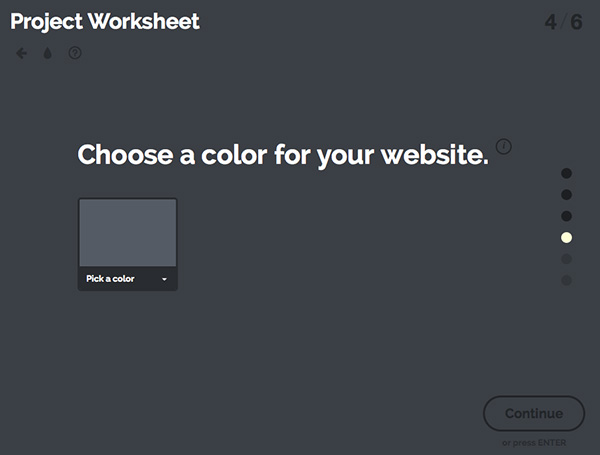
Task: Click the back arrow icon
Action: (21, 53)
